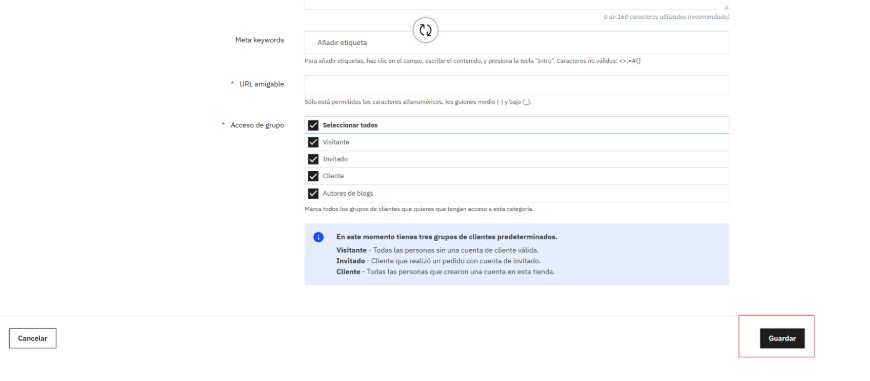The image size is (870, 381).
Task: Click the bold notice heading about grupos predeterminados
Action: (447, 237)
